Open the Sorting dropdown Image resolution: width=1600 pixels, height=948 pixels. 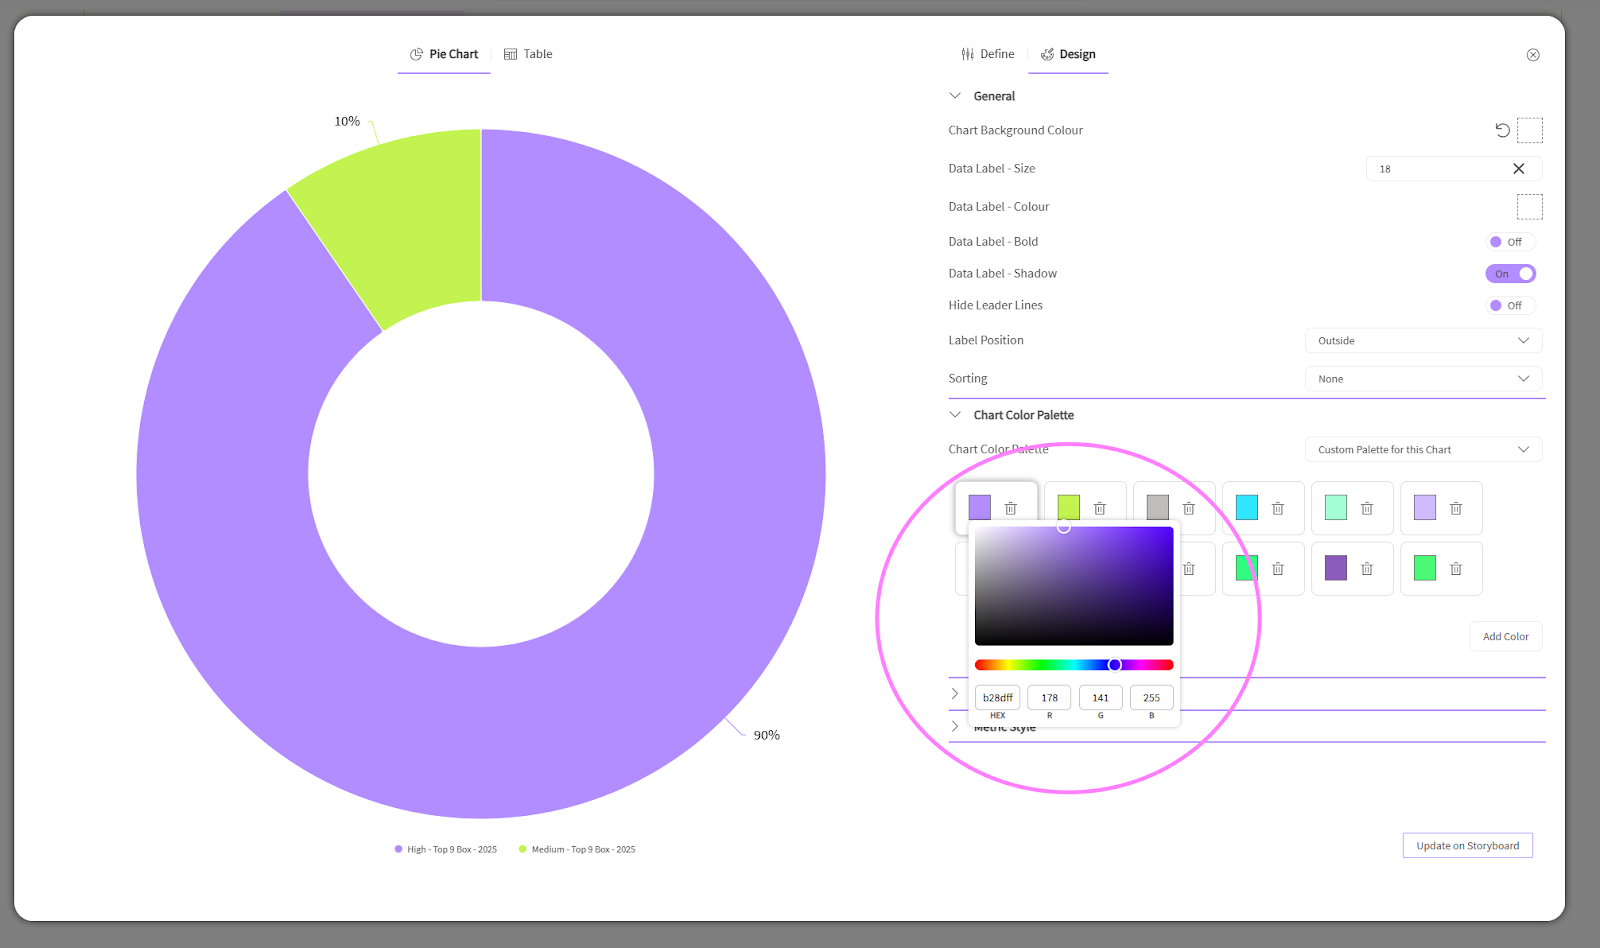(1423, 379)
